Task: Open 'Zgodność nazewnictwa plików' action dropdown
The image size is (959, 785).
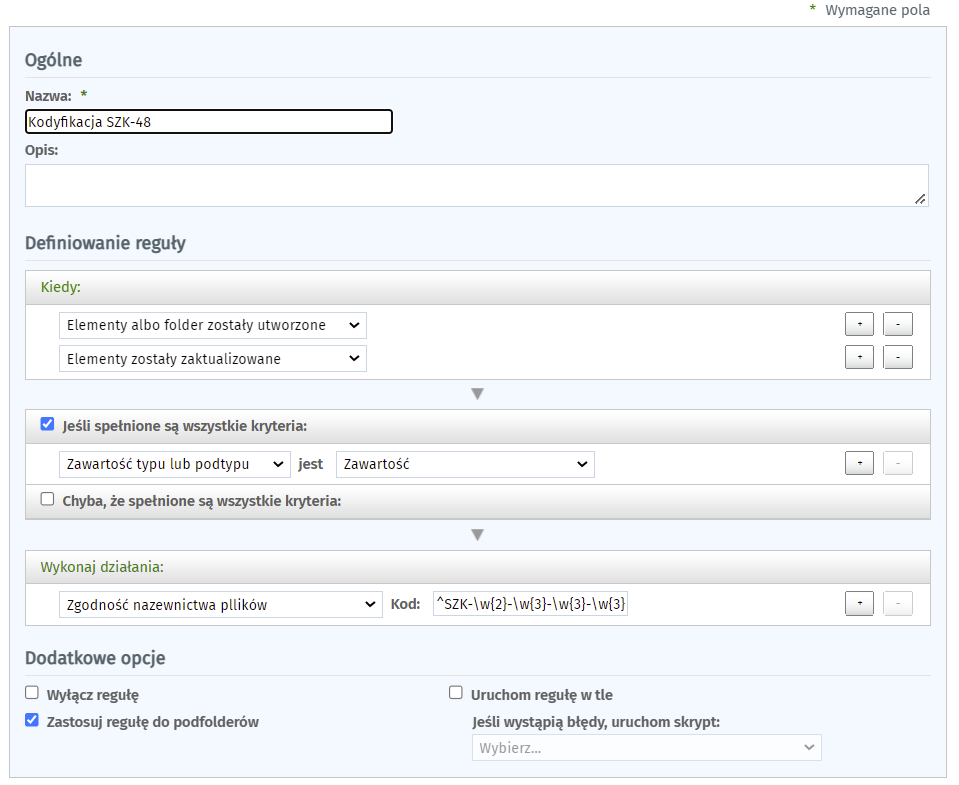Action: [221, 604]
